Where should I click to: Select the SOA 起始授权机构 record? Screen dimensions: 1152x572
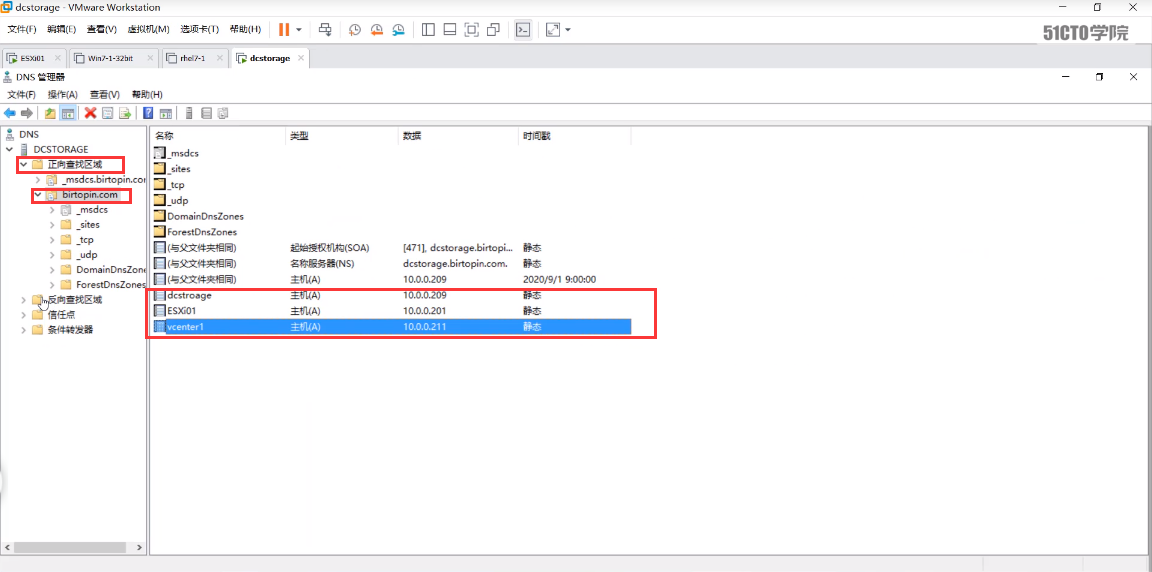tap(392, 248)
